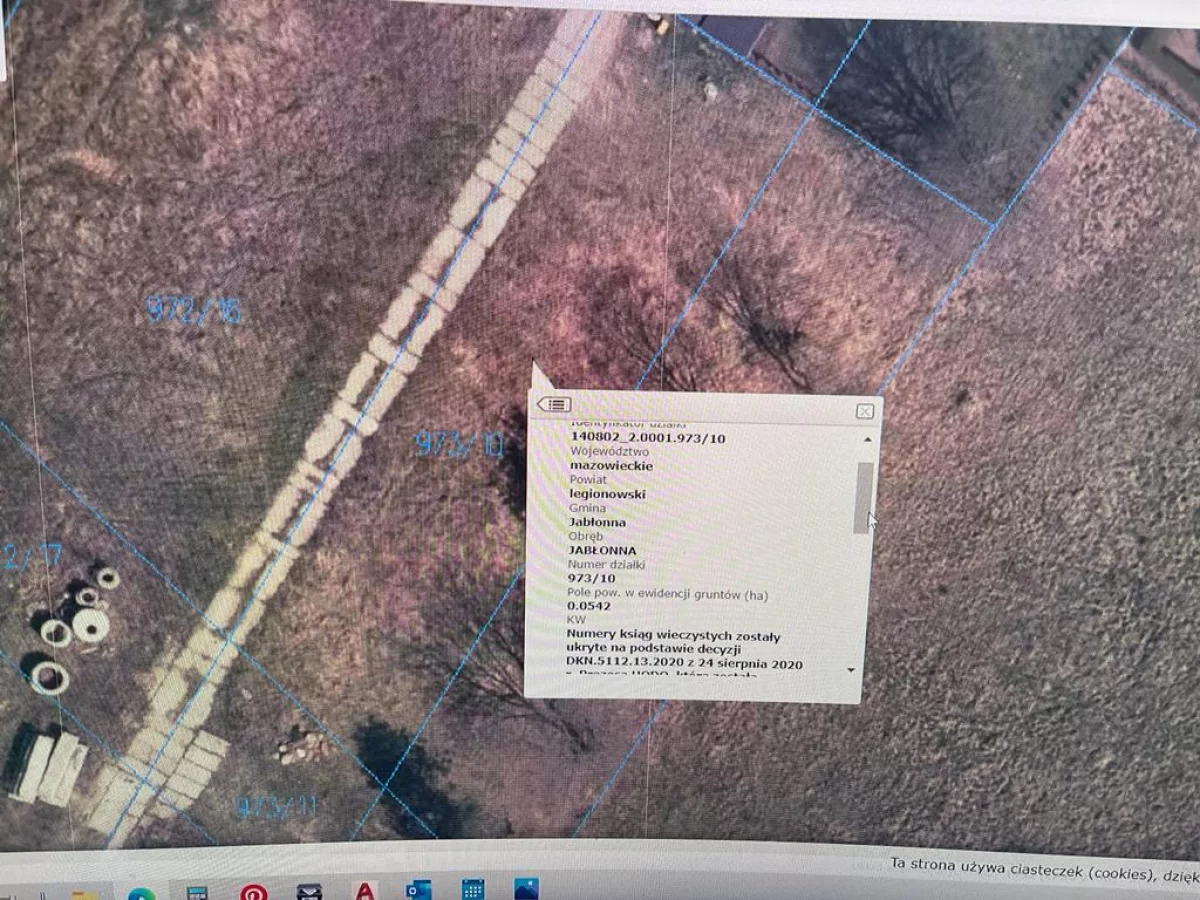1200x900 pixels.
Task: Open the popup list menu icon
Action: (554, 404)
